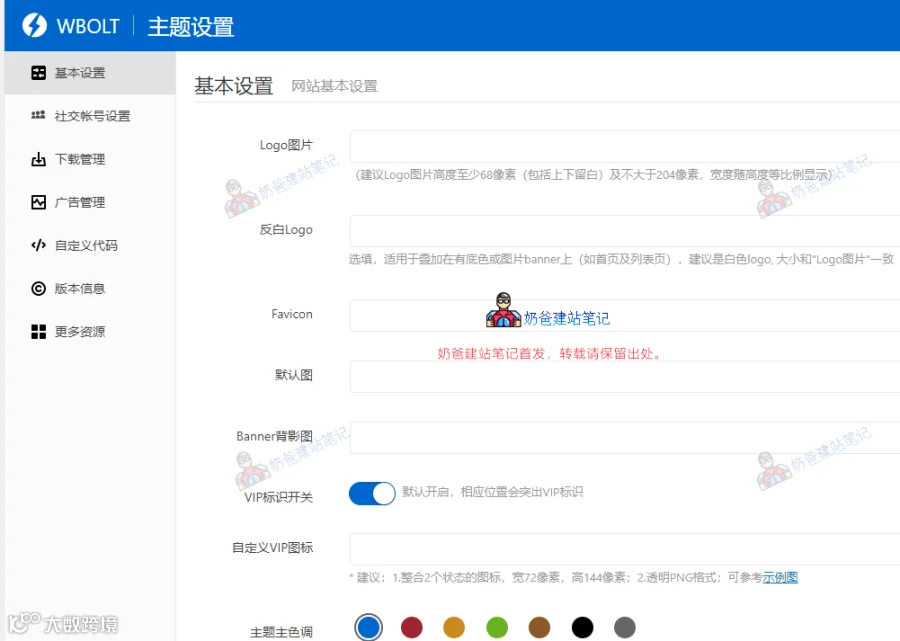Pick the red theme color swatch
The image size is (900, 641).
pyautogui.click(x=412, y=627)
